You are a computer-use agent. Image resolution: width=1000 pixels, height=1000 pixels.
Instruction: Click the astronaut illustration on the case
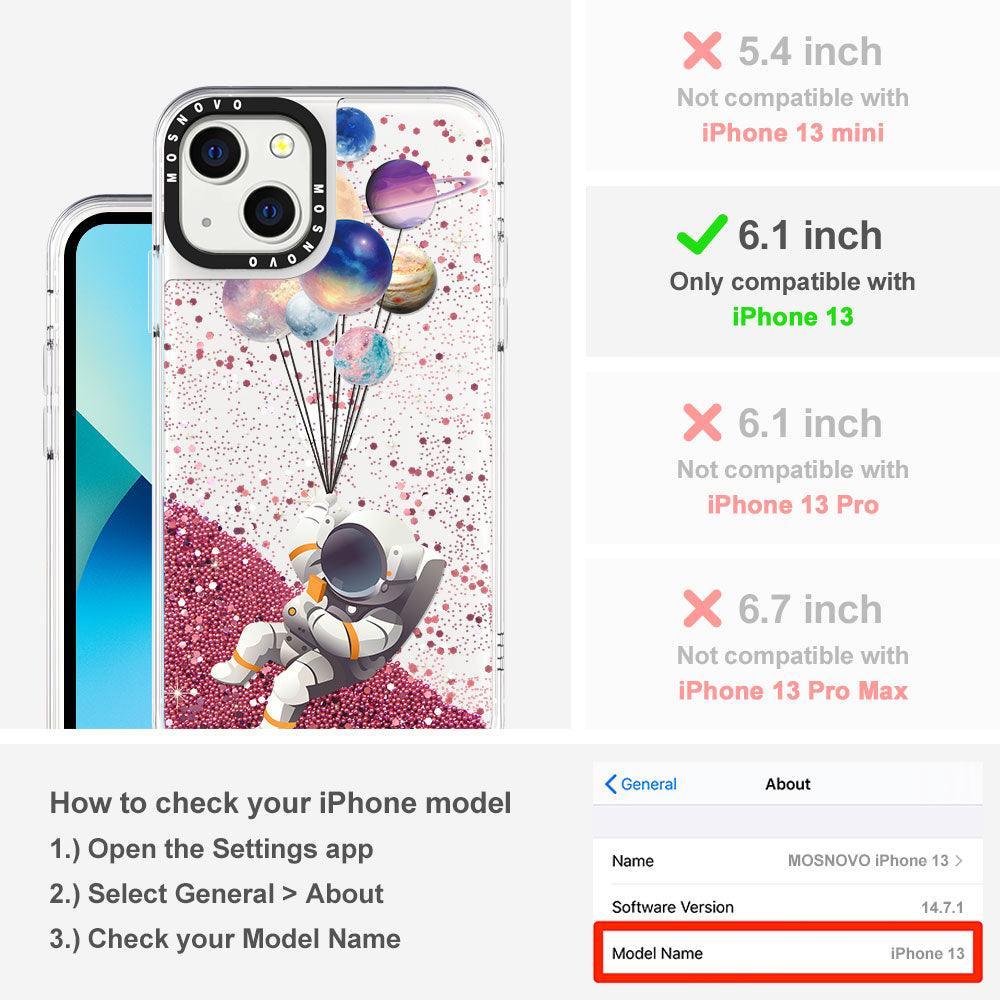[328, 612]
